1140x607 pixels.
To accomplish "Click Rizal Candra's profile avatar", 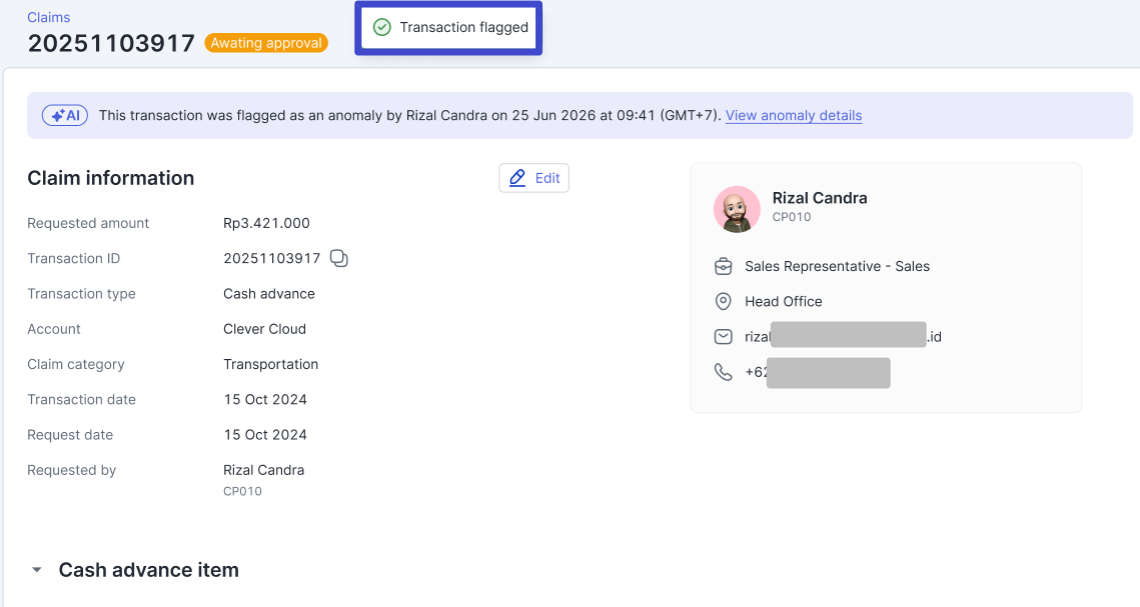I will [737, 209].
